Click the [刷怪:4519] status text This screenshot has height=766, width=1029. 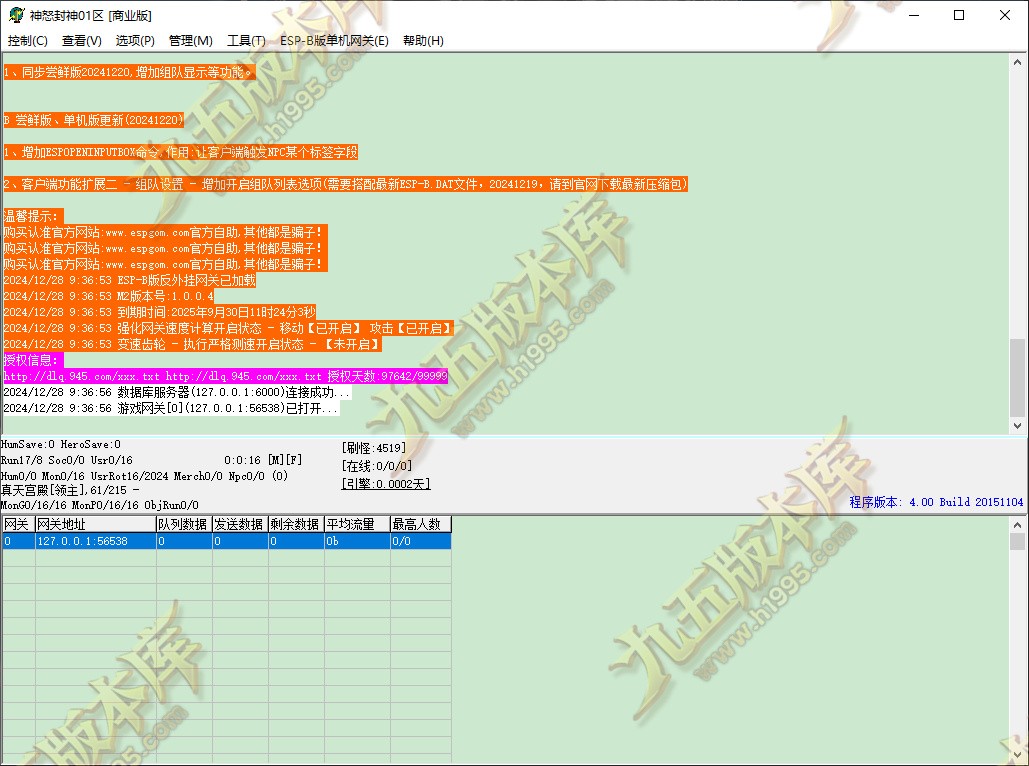click(x=374, y=448)
